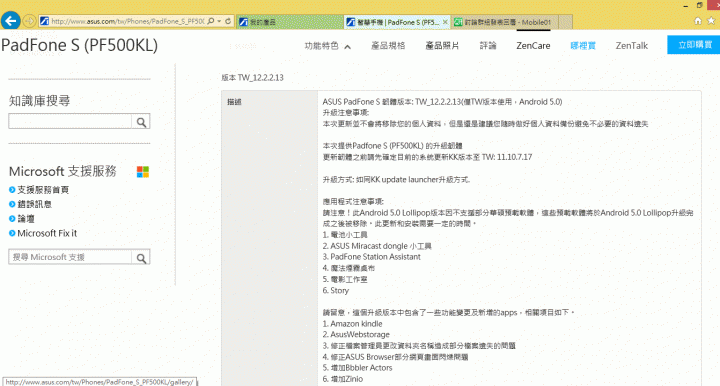
Task: Refresh the page with reload icon
Action: (x=228, y=21)
